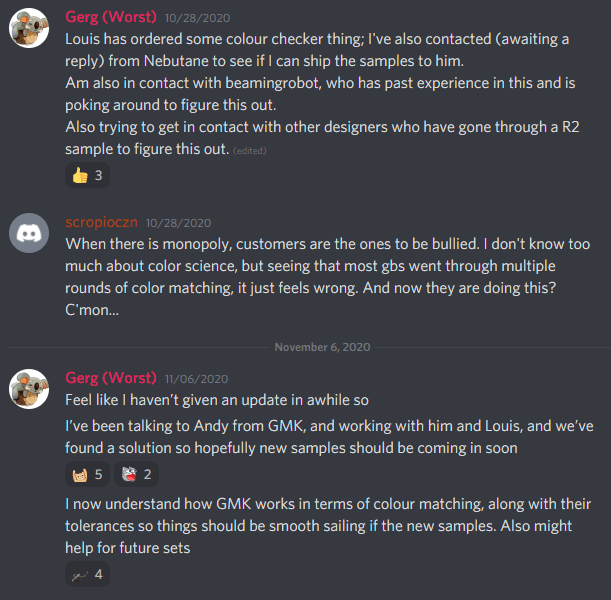Click scropioczn's default Discord logo avatar
This screenshot has width=611, height=600.
(x=30, y=235)
